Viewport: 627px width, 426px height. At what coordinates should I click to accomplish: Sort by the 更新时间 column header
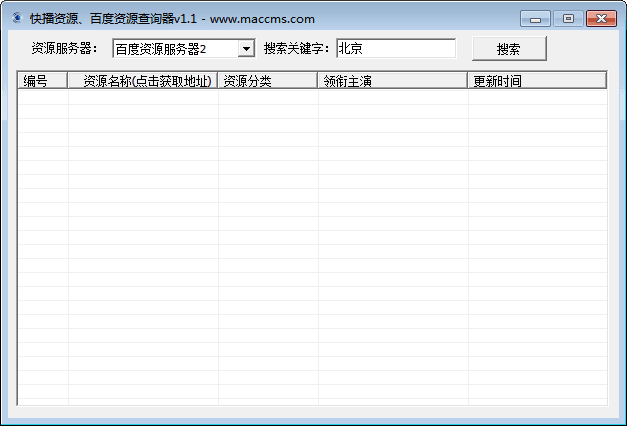click(x=536, y=81)
